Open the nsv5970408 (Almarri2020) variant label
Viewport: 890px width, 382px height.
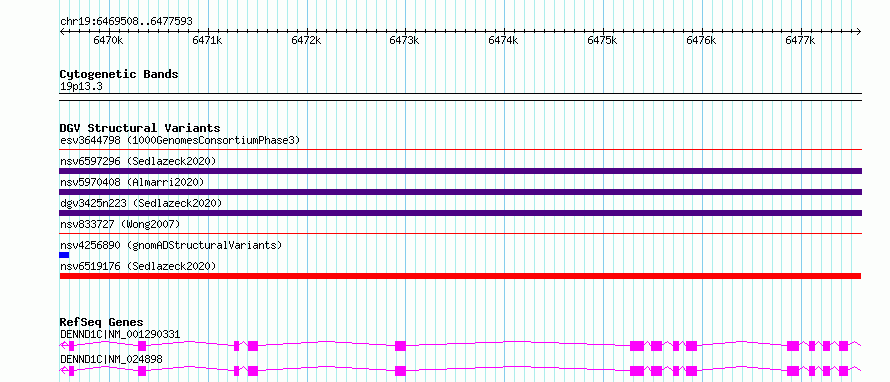(132, 182)
